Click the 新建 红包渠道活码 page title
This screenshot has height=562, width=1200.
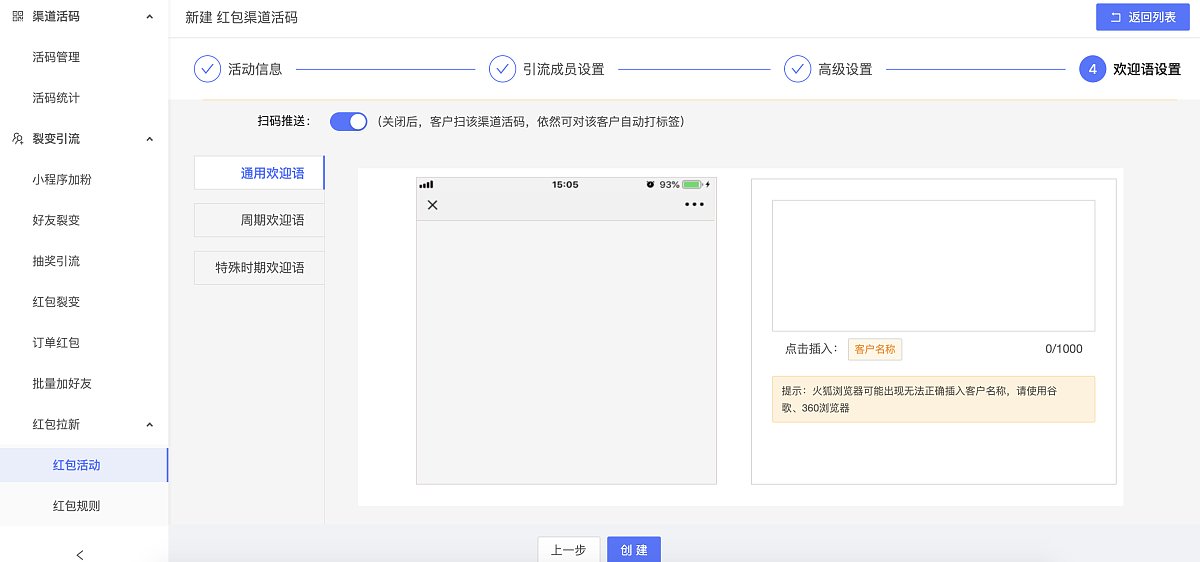[241, 18]
